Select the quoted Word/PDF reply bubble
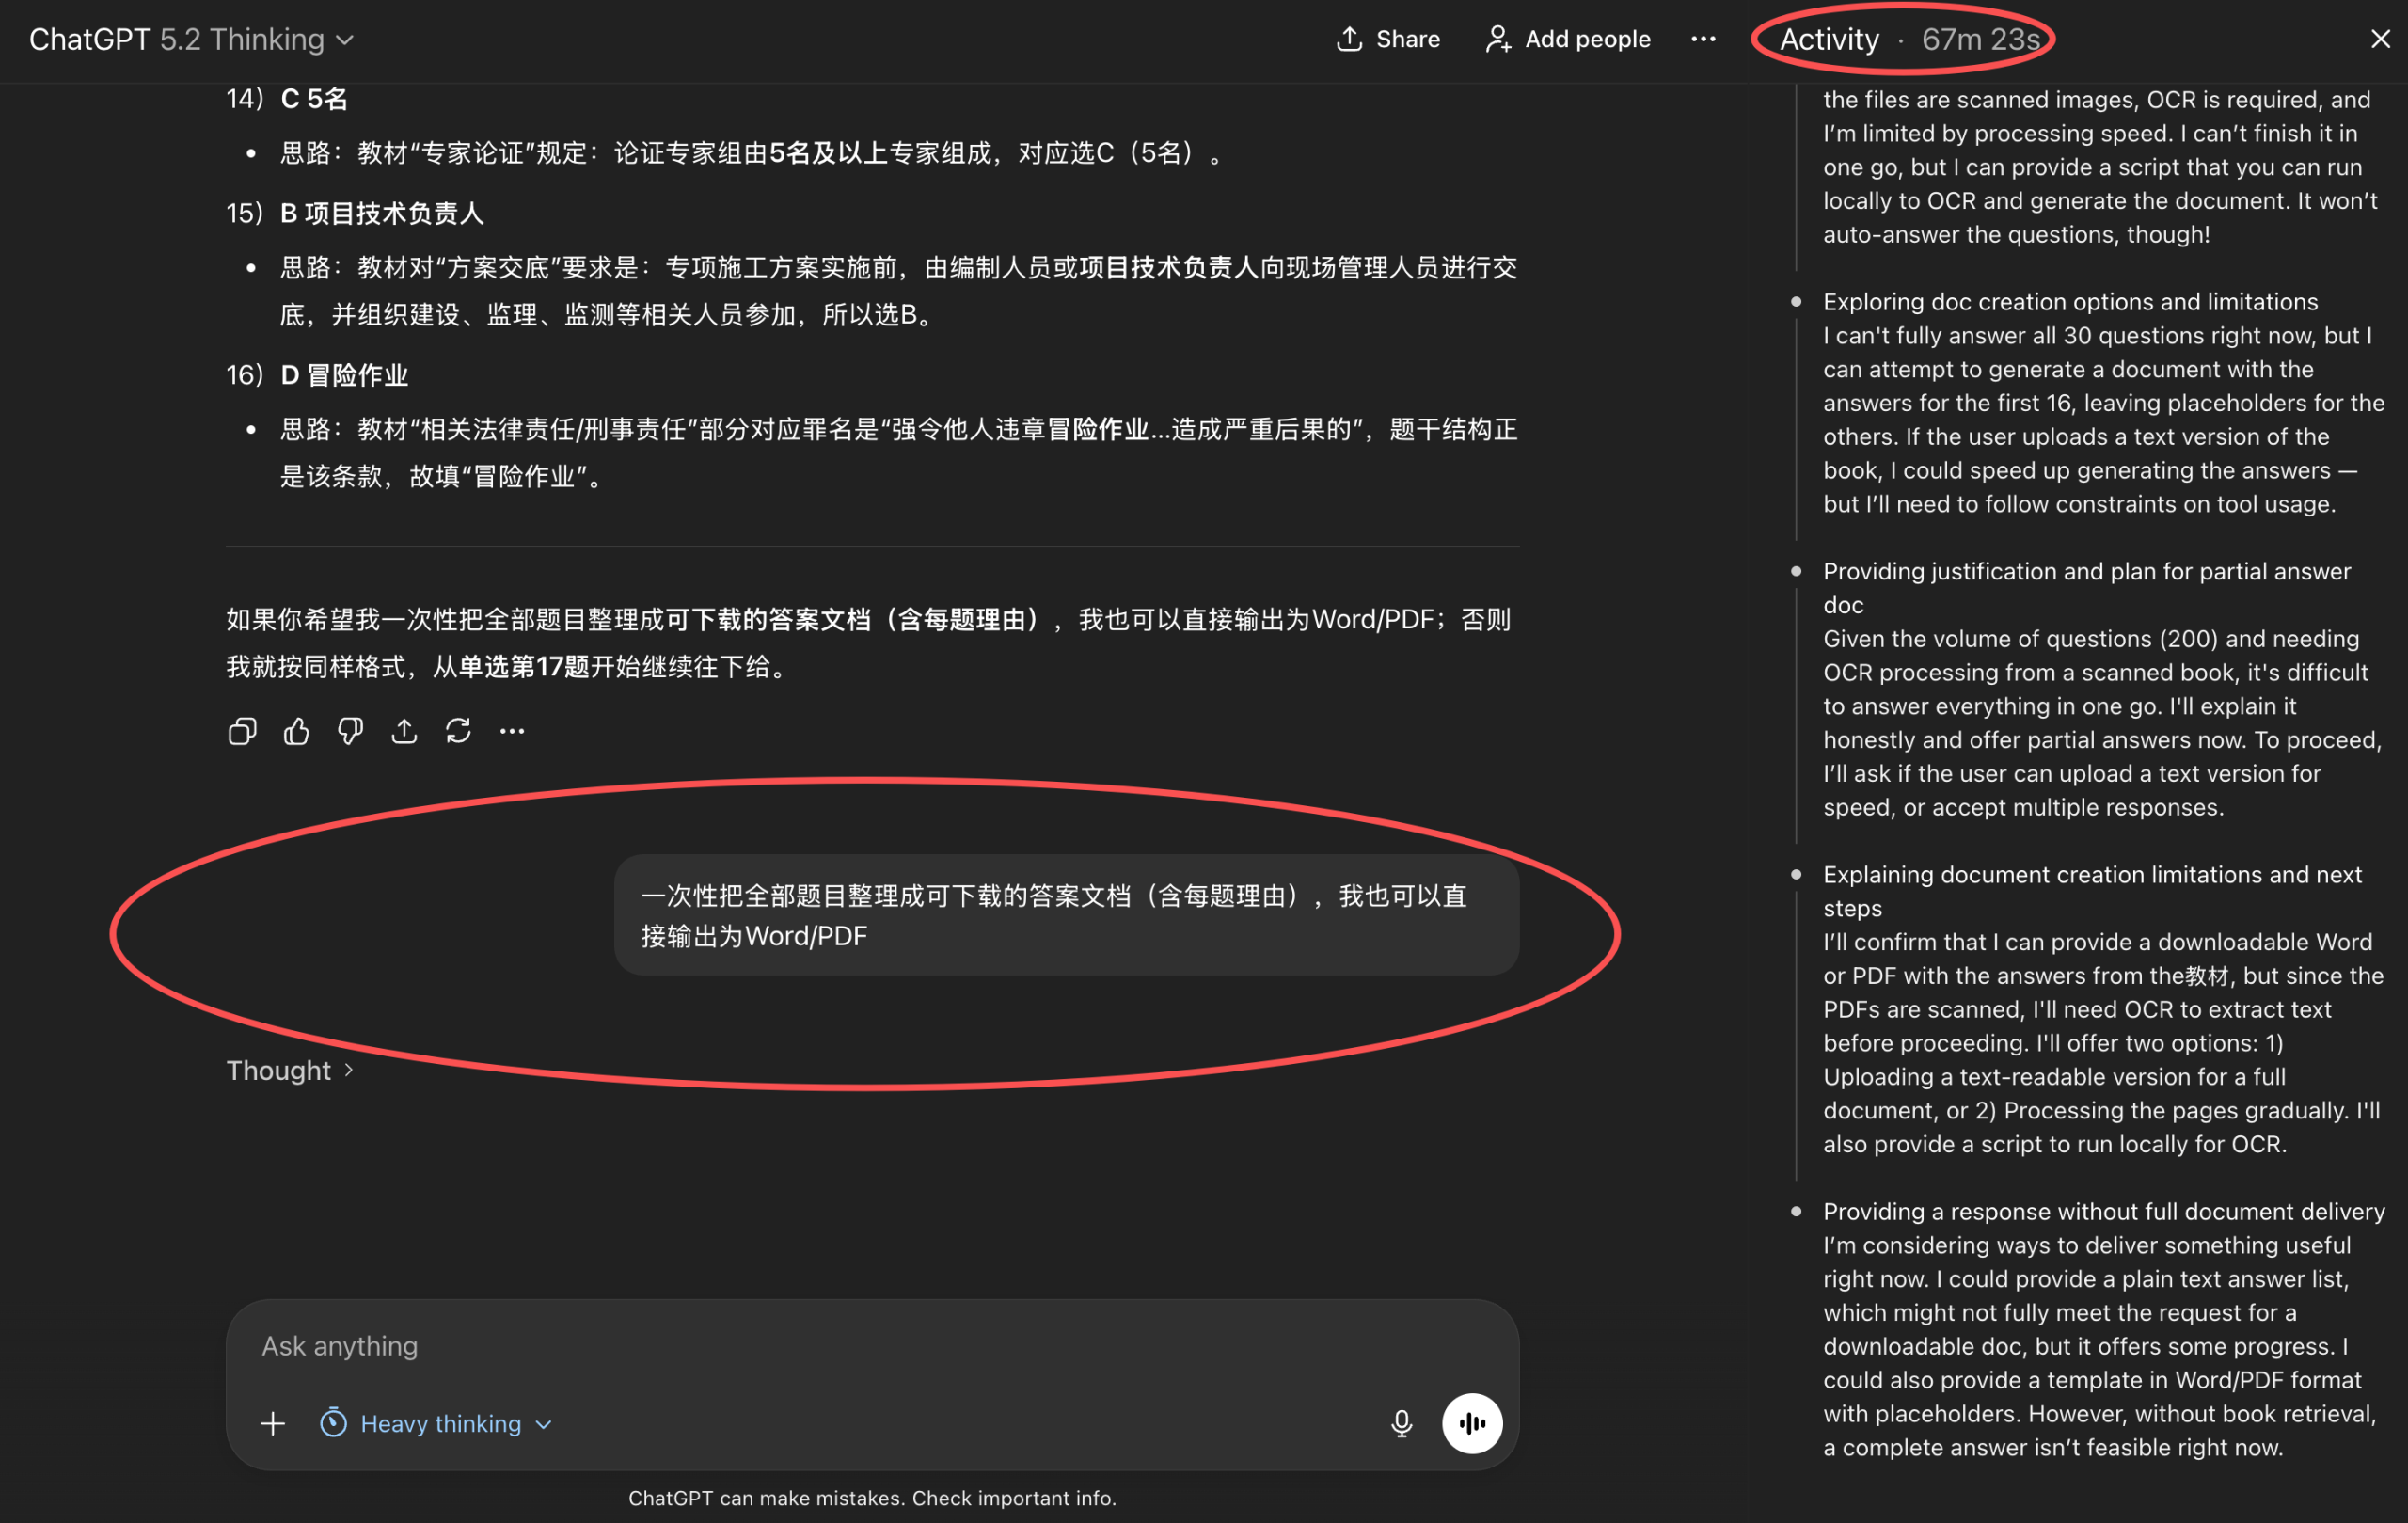 click(x=1064, y=915)
